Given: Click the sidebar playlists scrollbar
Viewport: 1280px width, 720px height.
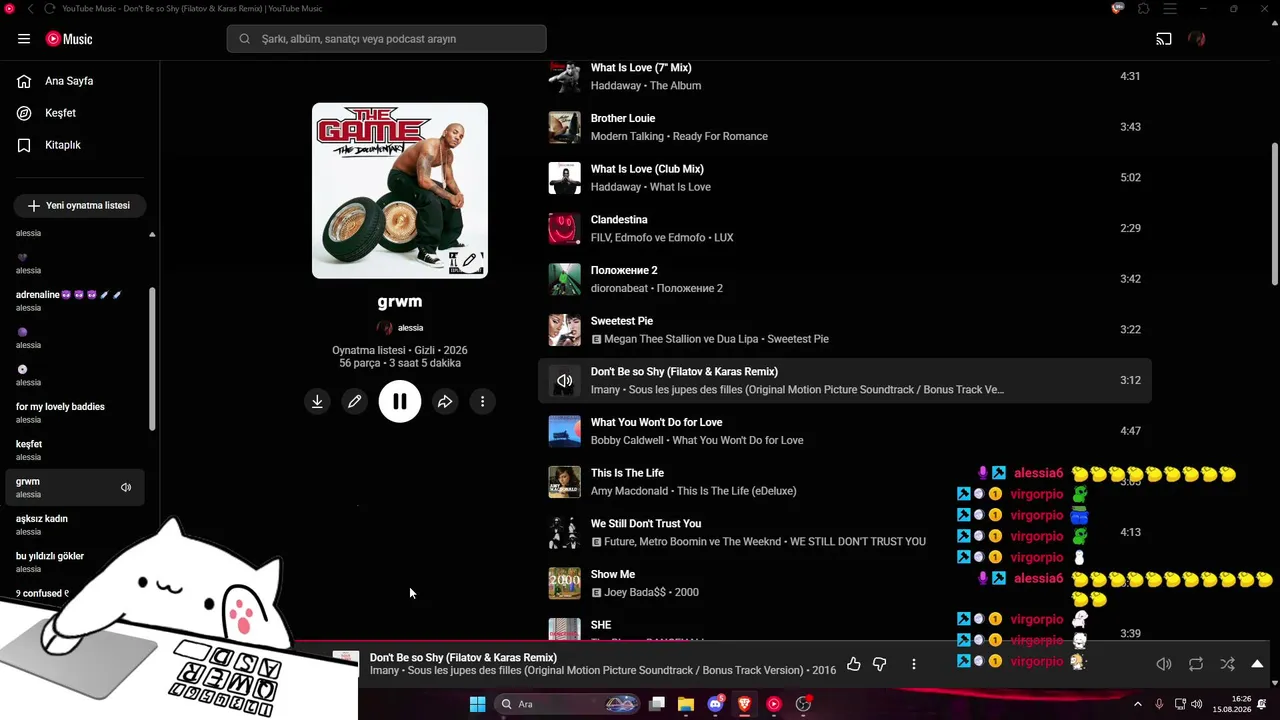Looking at the screenshot, I should coord(152,358).
